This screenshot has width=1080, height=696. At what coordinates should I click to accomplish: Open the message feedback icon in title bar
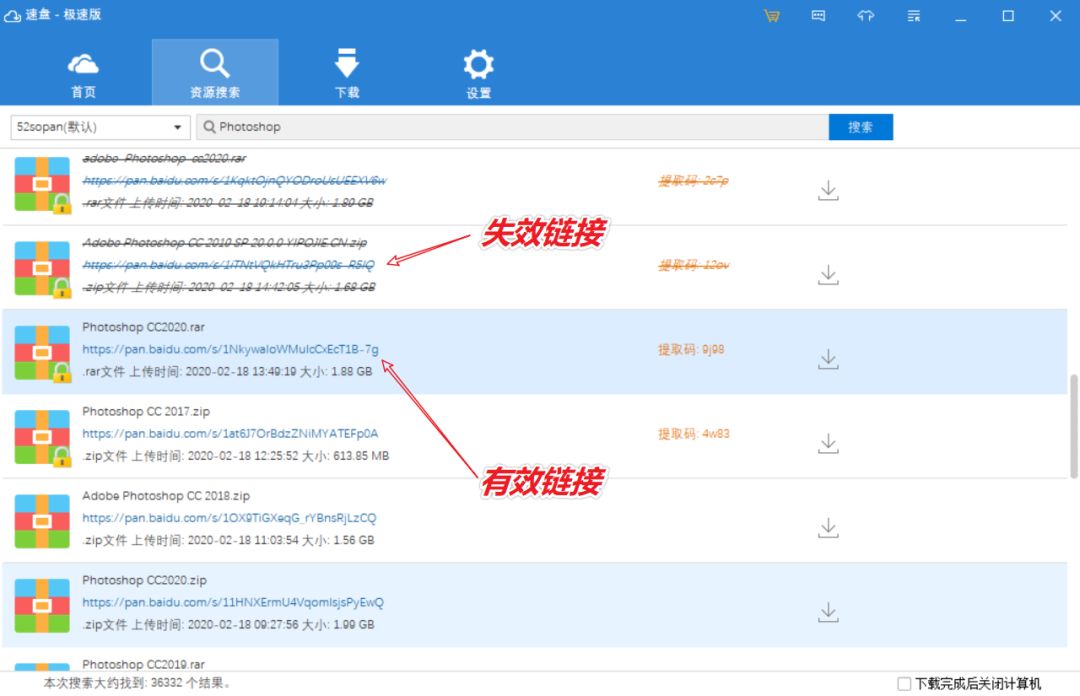pos(818,16)
